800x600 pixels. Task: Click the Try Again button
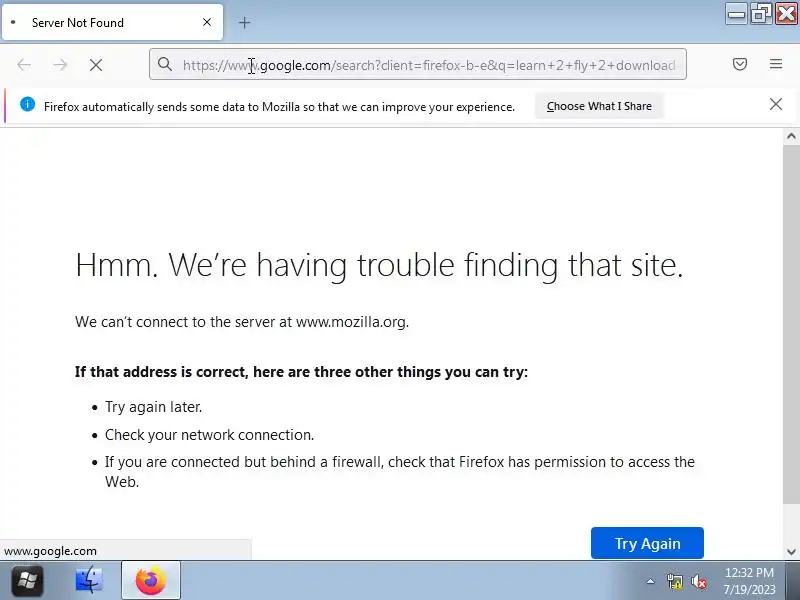click(x=647, y=543)
